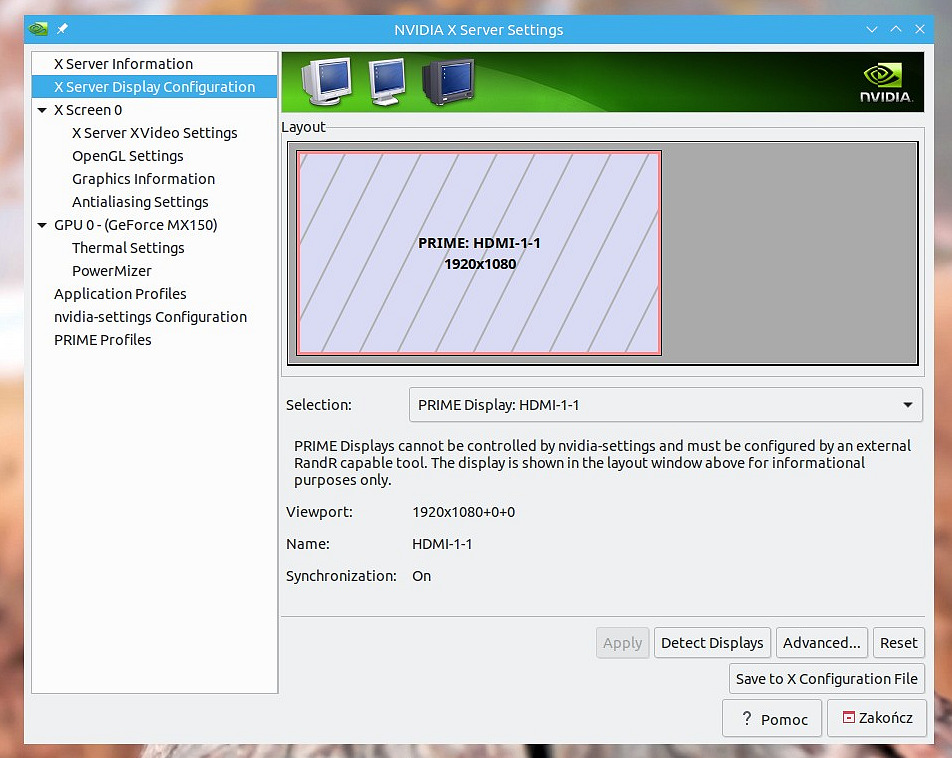952x758 pixels.
Task: Select the X Screen 0 entry
Action: click(x=154, y=110)
